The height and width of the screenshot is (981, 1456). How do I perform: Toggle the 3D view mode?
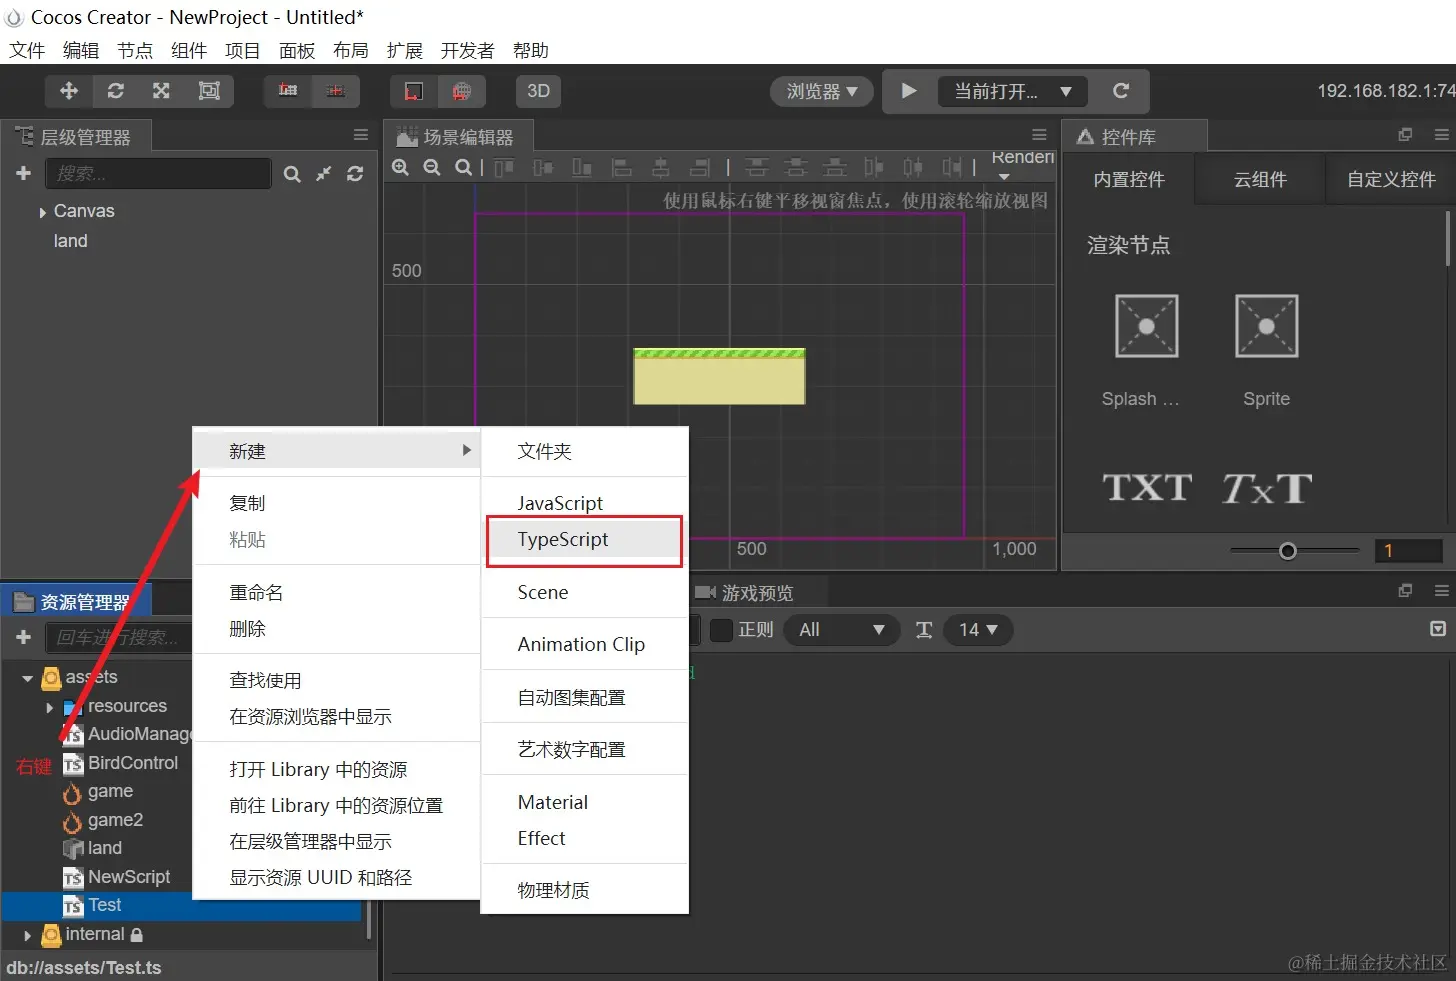pyautogui.click(x=538, y=91)
